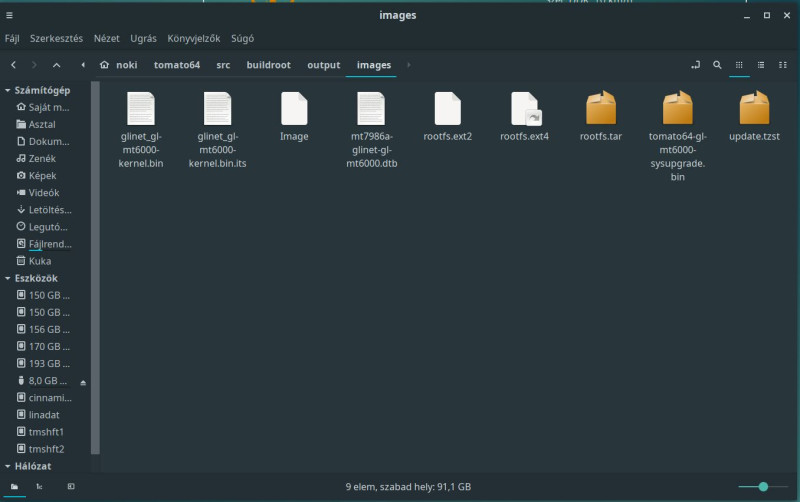Switch to compact view
The width and height of the screenshot is (800, 502).
pos(783,65)
